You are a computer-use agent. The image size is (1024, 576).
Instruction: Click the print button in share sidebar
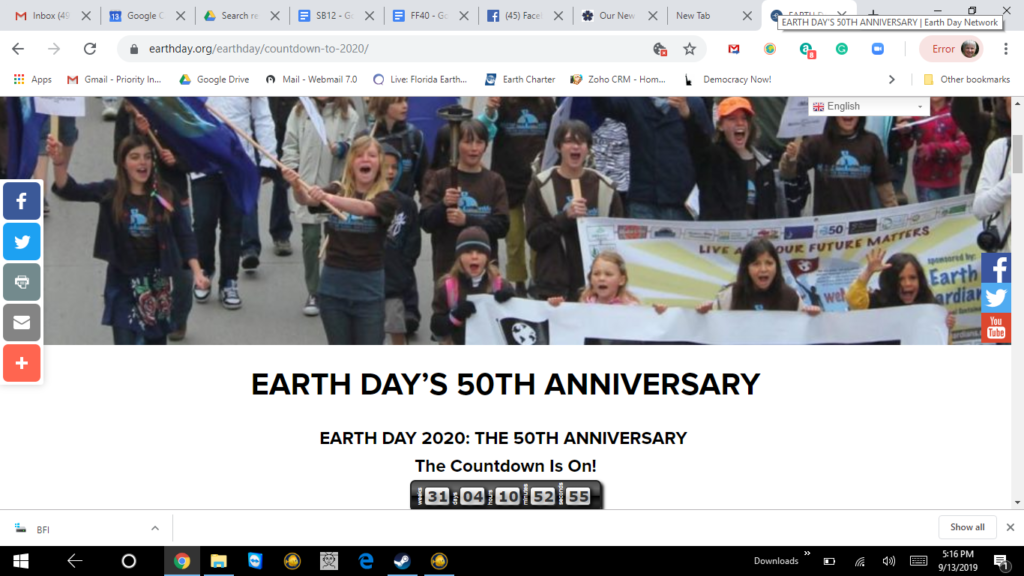pyautogui.click(x=22, y=282)
